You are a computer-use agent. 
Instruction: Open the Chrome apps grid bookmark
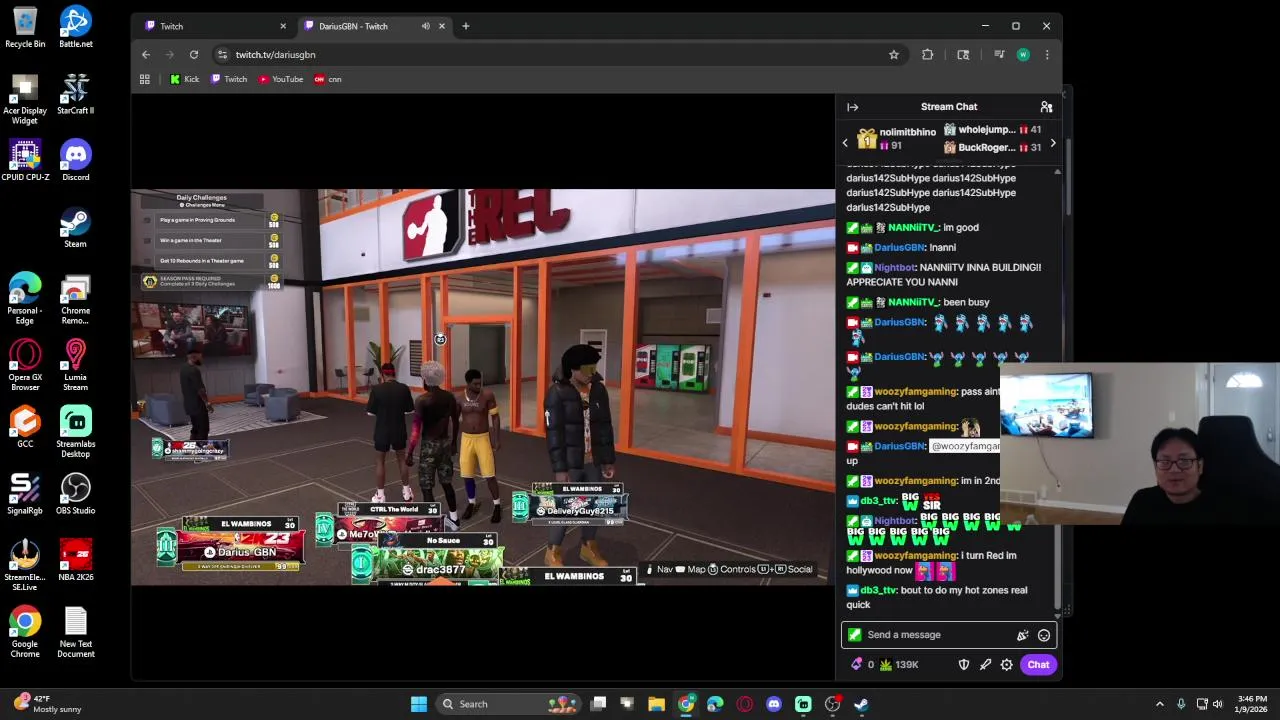pos(145,79)
